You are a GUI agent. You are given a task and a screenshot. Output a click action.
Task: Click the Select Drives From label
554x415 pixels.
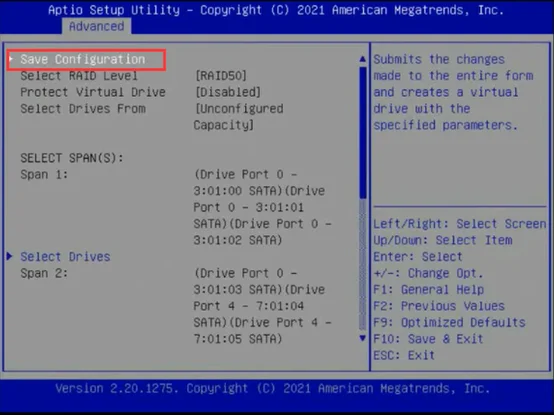click(x=83, y=109)
